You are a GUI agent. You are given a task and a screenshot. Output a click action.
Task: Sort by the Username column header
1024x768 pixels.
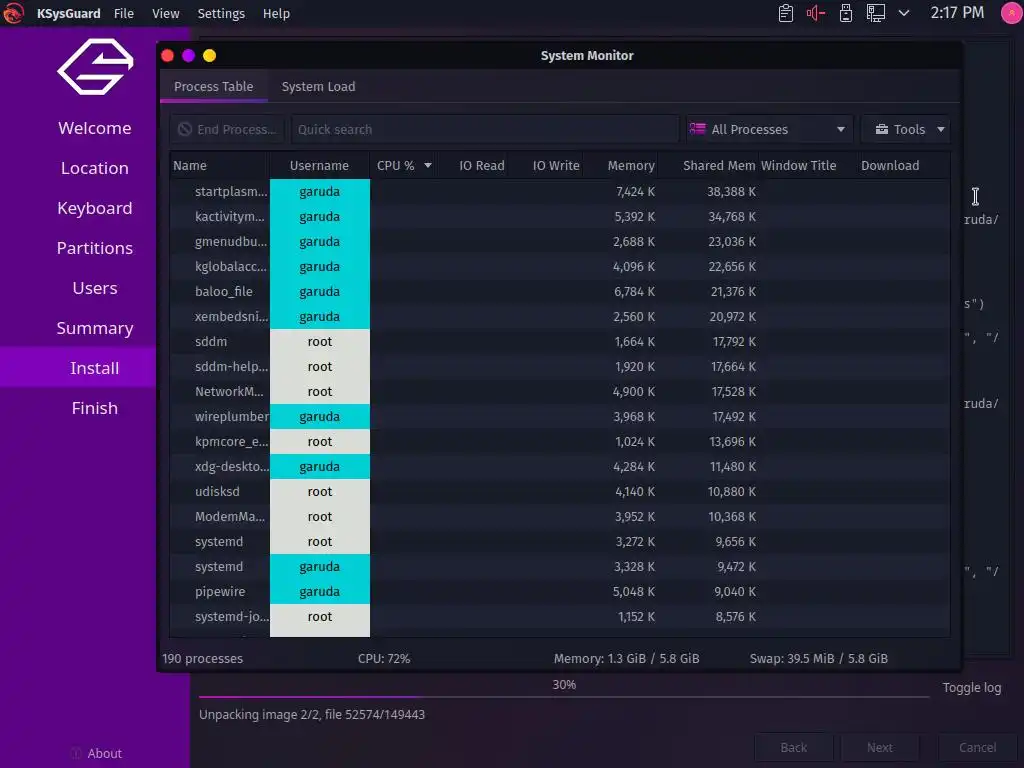(x=319, y=165)
